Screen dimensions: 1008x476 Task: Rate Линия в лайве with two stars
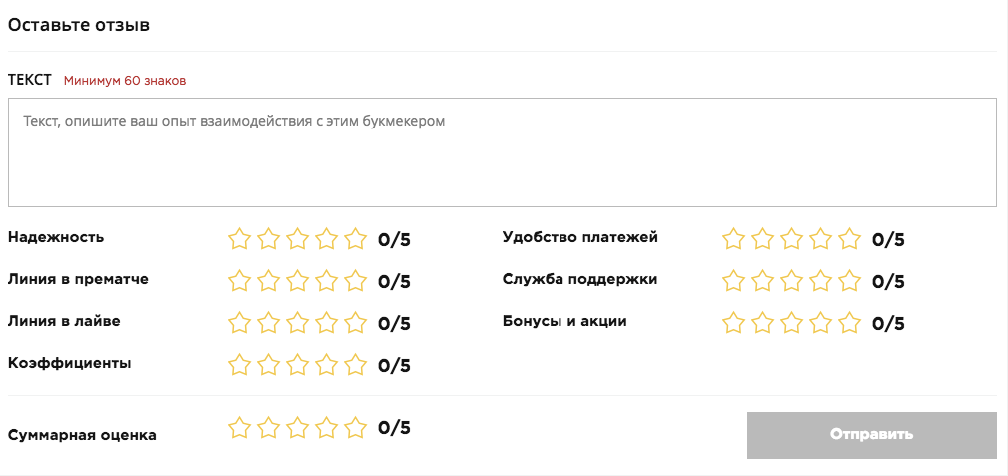coord(268,323)
